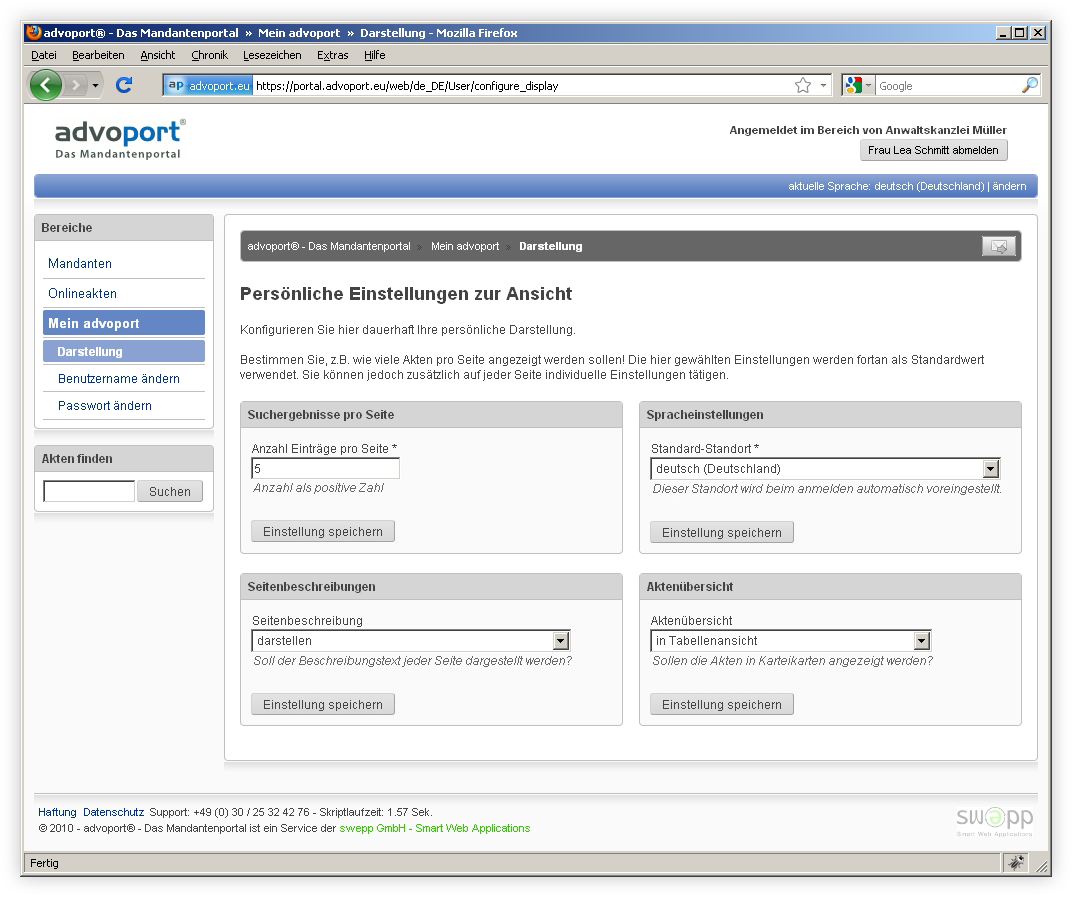Open the Haftung footer link

coord(57,812)
